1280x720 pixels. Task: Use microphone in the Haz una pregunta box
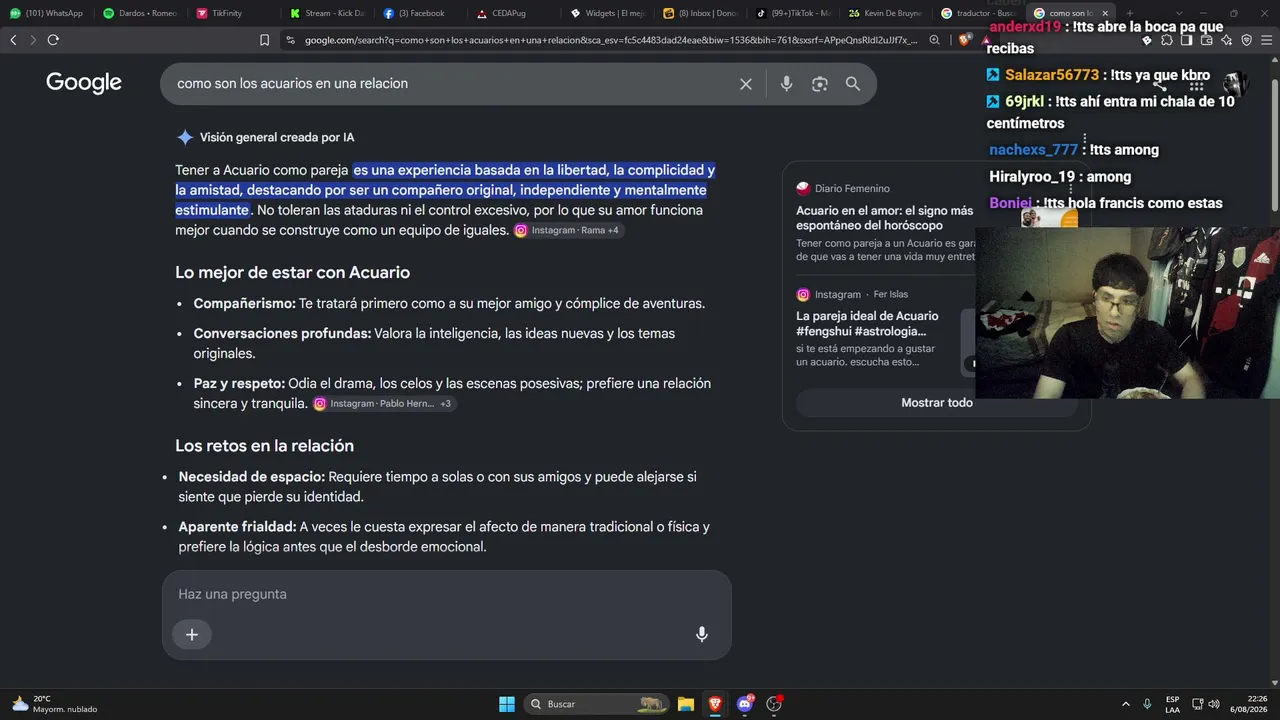pyautogui.click(x=702, y=634)
